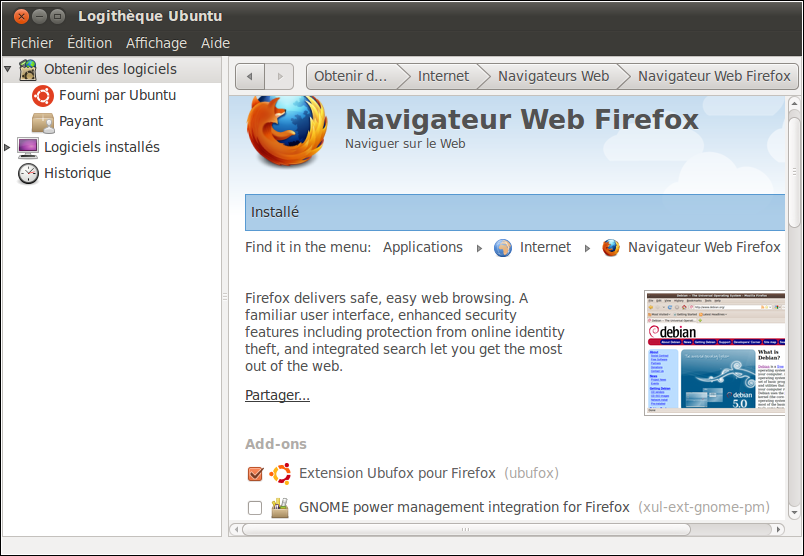This screenshot has height=556, width=804.
Task: Collapse the Obtenir des logiciels tree node
Action: point(7,69)
